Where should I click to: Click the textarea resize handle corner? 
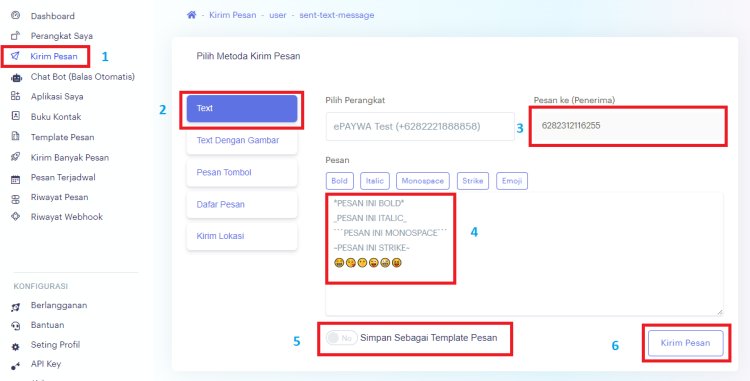click(719, 312)
